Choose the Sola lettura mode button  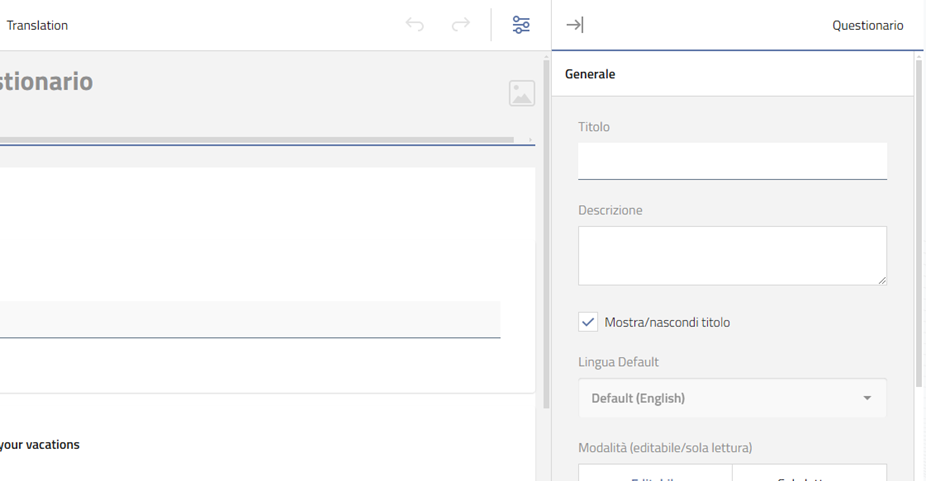tap(809, 474)
